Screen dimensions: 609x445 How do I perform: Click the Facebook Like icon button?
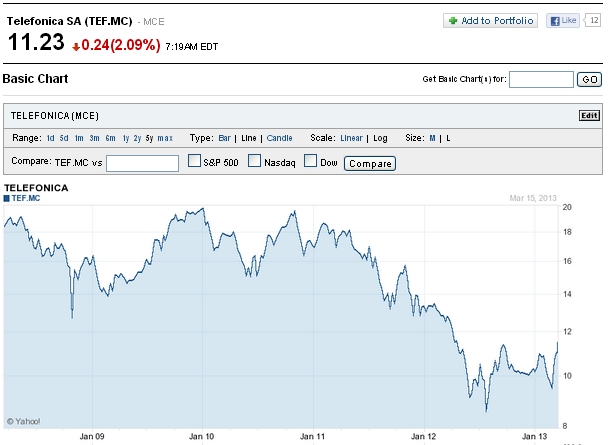[x=563, y=21]
